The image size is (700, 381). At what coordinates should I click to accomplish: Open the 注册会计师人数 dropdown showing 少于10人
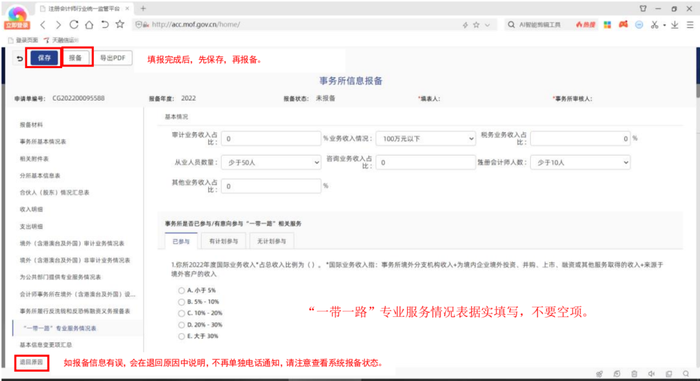coord(580,163)
